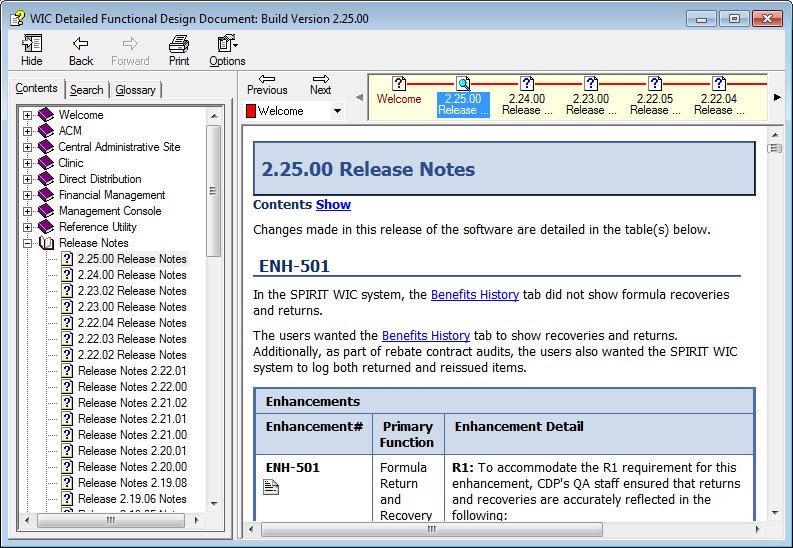The image size is (793, 548).
Task: Select the 2.25.00 Release icon in browse sequence
Action: pos(463,83)
